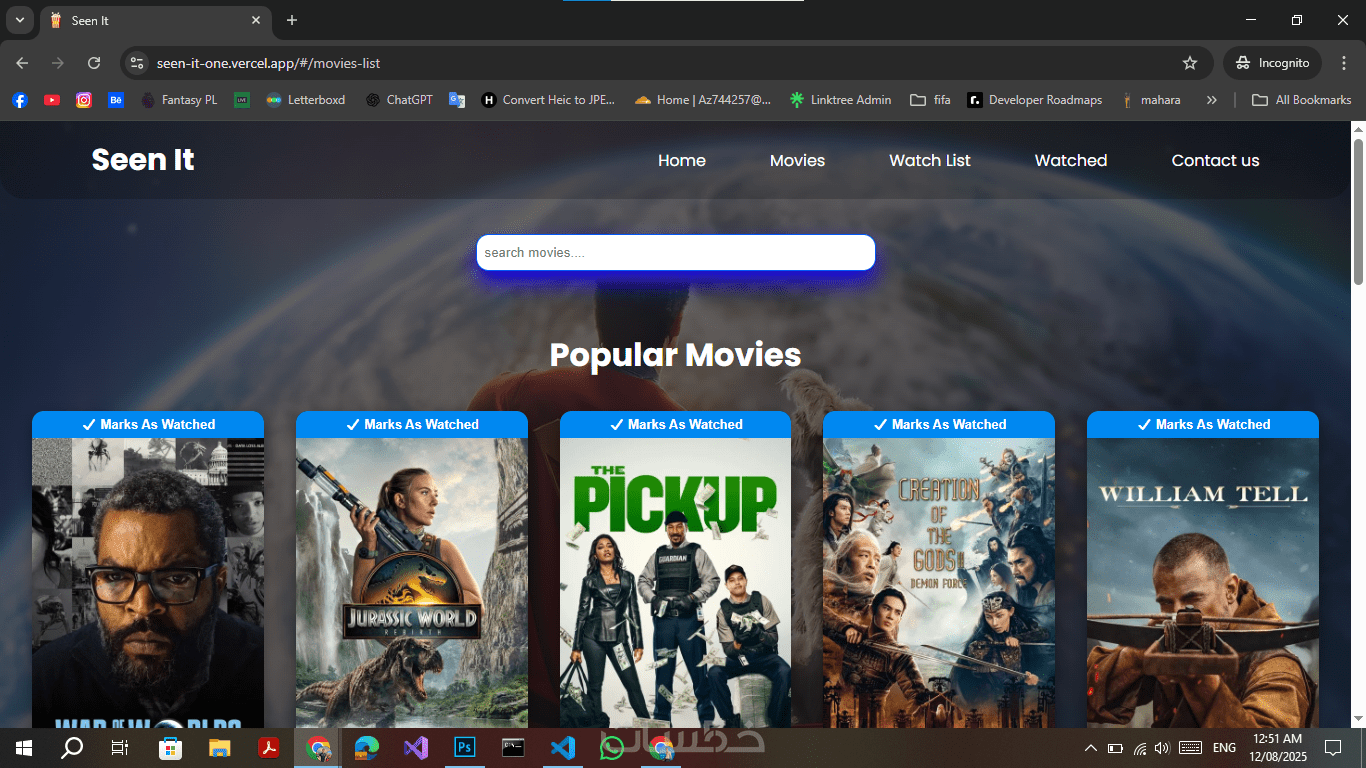Open the Movies nav item
The image size is (1366, 768).
pyautogui.click(x=797, y=160)
